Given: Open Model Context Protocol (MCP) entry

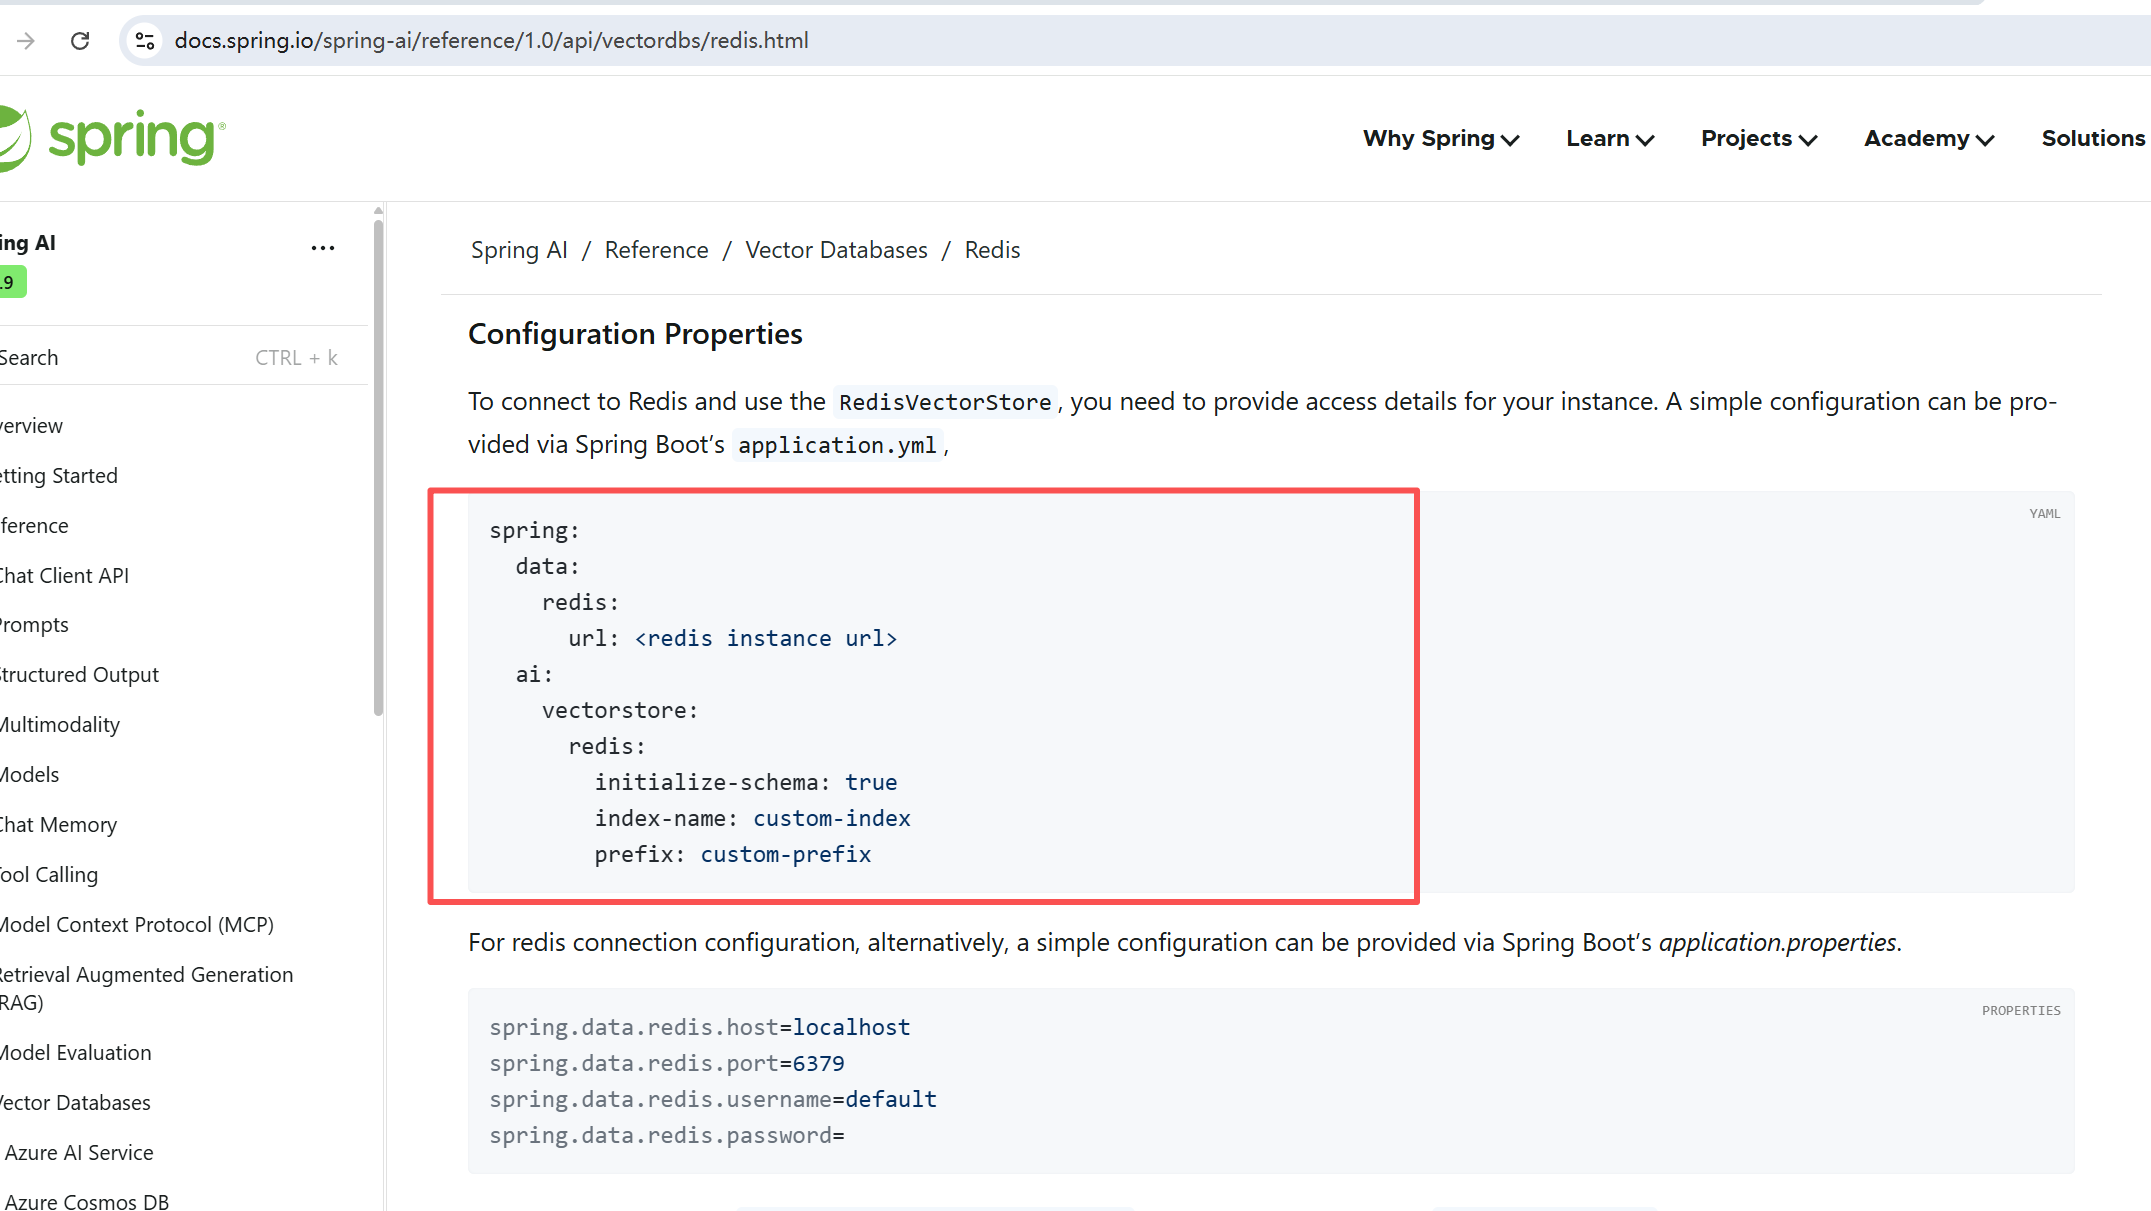Looking at the screenshot, I should [137, 925].
